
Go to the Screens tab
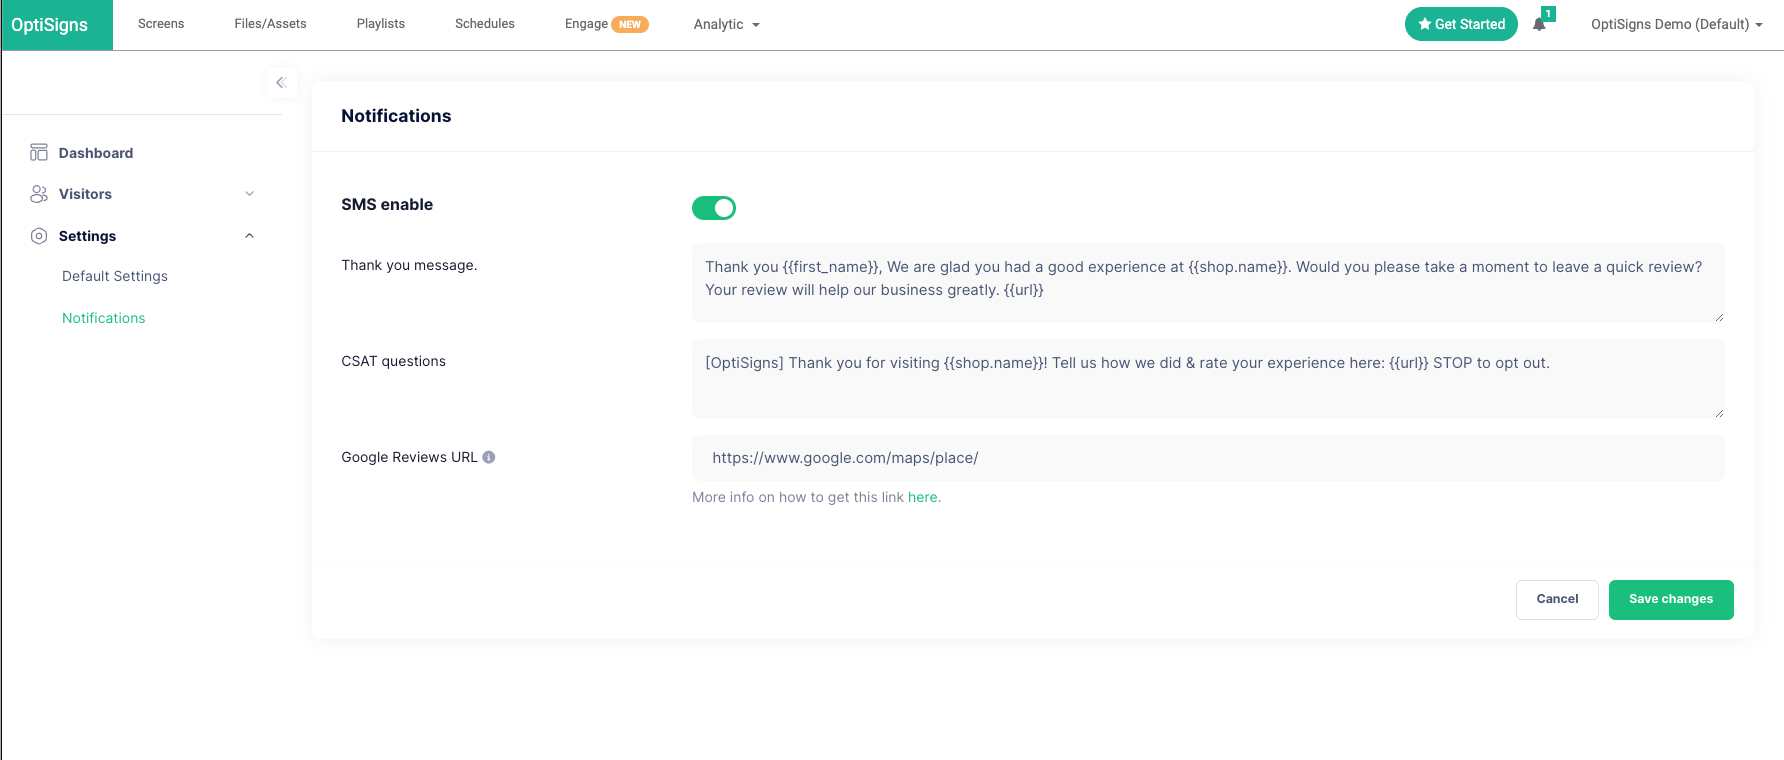(x=161, y=24)
